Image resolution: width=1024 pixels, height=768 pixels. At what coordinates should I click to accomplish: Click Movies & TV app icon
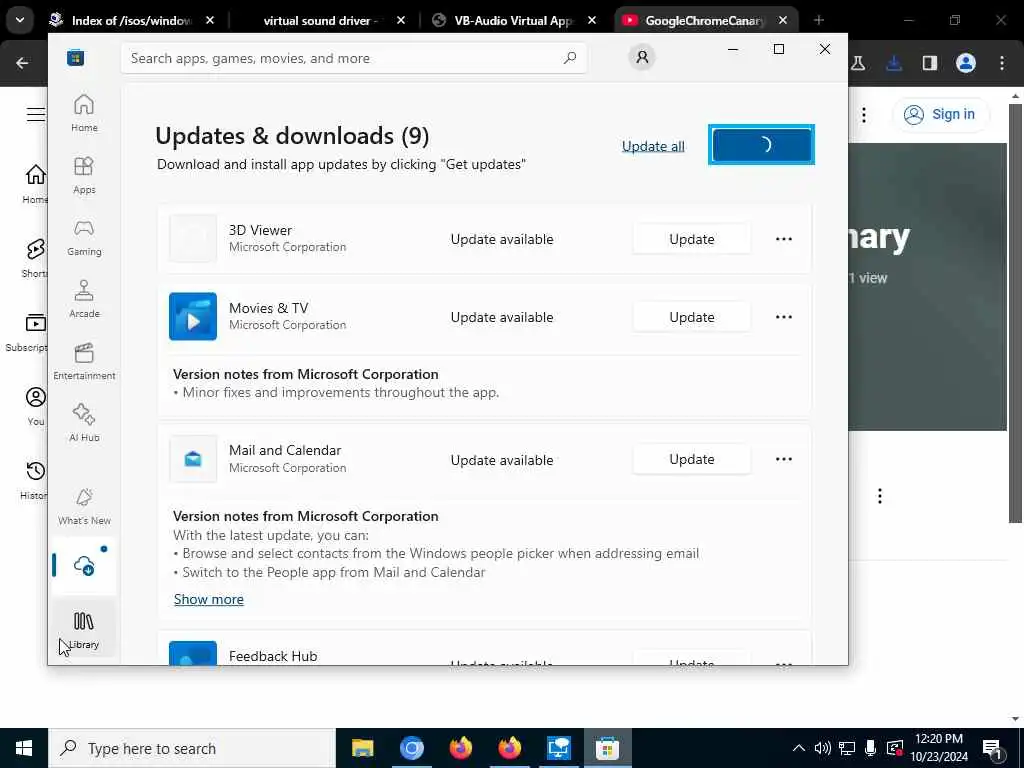pyautogui.click(x=193, y=316)
